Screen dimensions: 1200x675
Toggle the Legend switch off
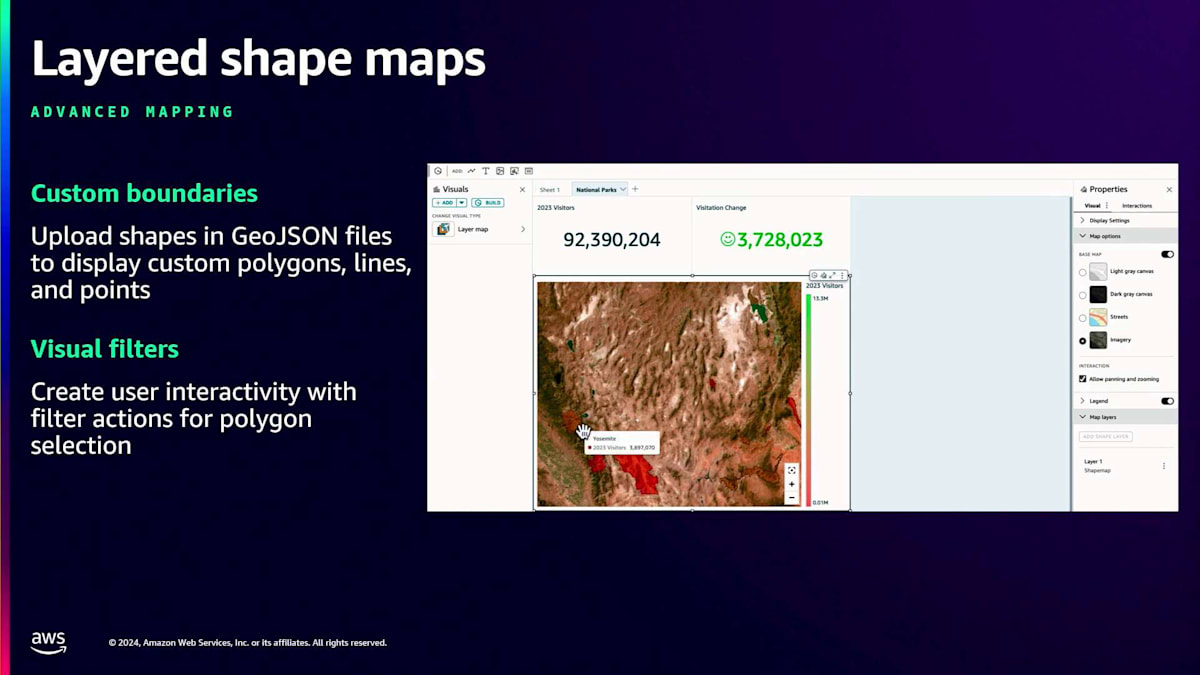[x=1167, y=401]
